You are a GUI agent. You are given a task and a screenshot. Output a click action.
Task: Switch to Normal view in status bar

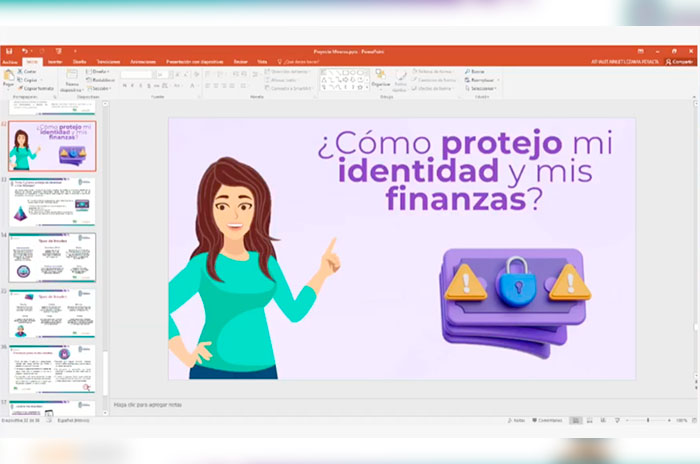[576, 420]
